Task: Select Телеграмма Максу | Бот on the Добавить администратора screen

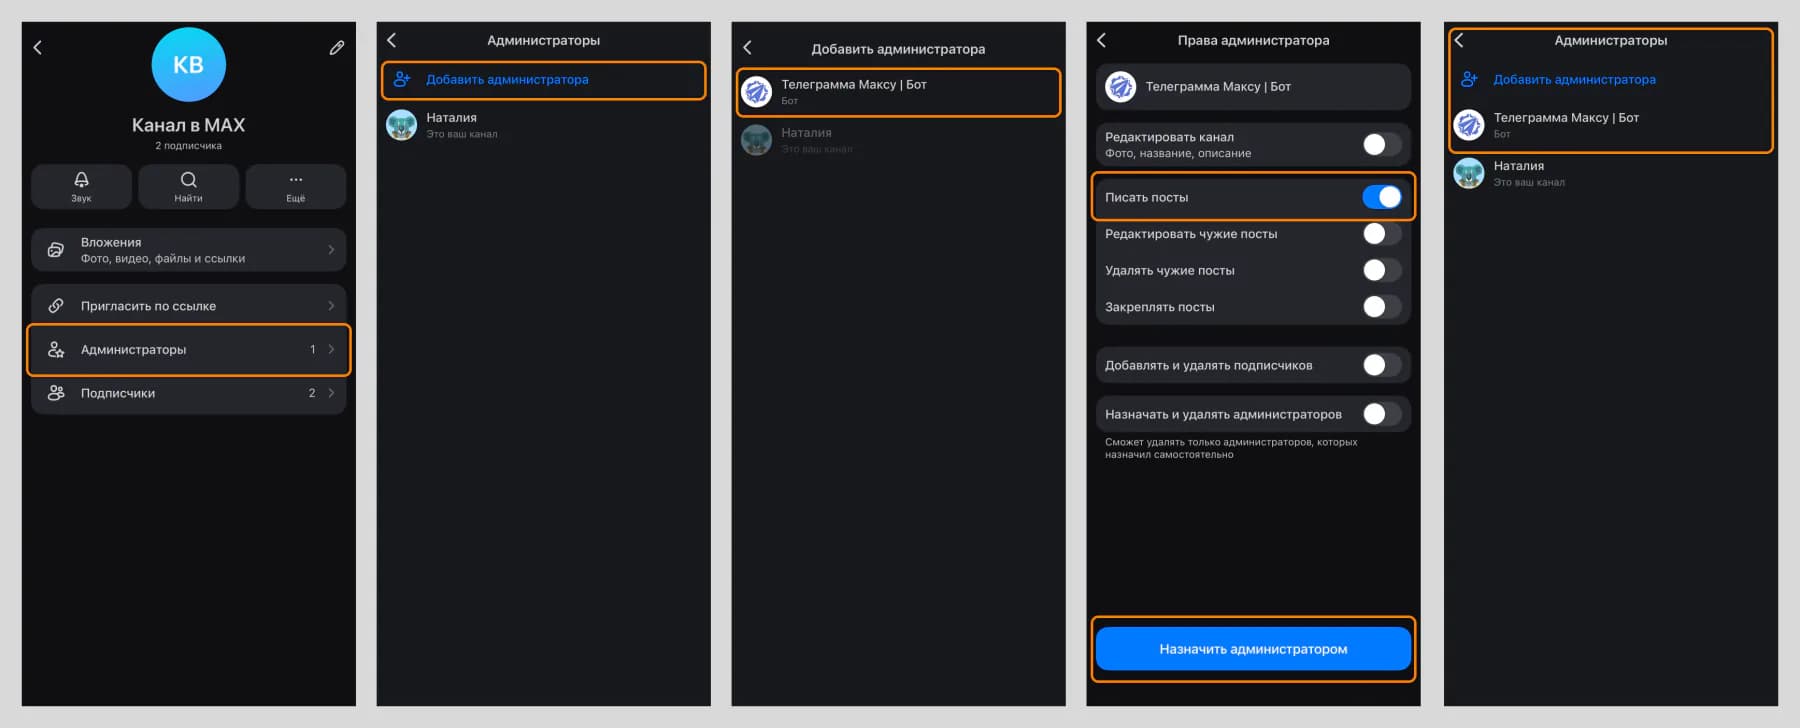Action: (x=898, y=92)
